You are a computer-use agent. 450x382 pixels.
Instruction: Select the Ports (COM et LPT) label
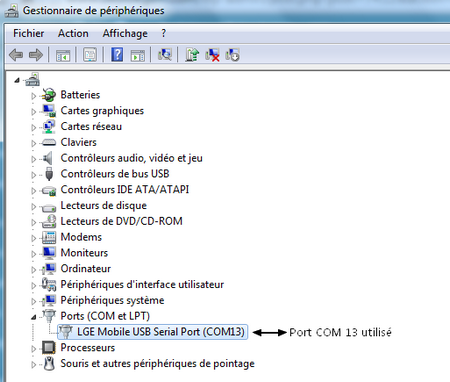tap(105, 316)
